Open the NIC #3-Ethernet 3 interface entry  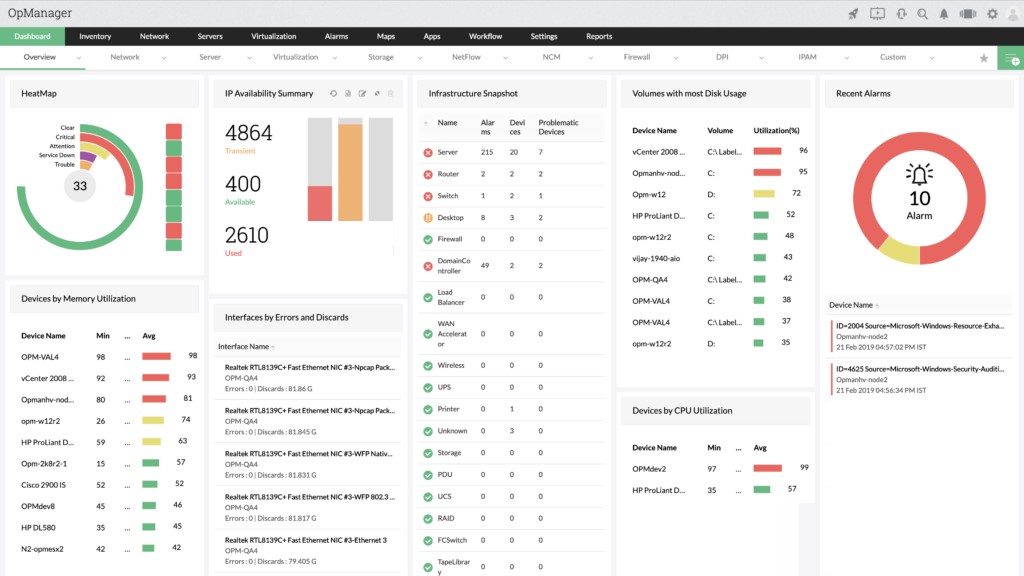point(306,540)
